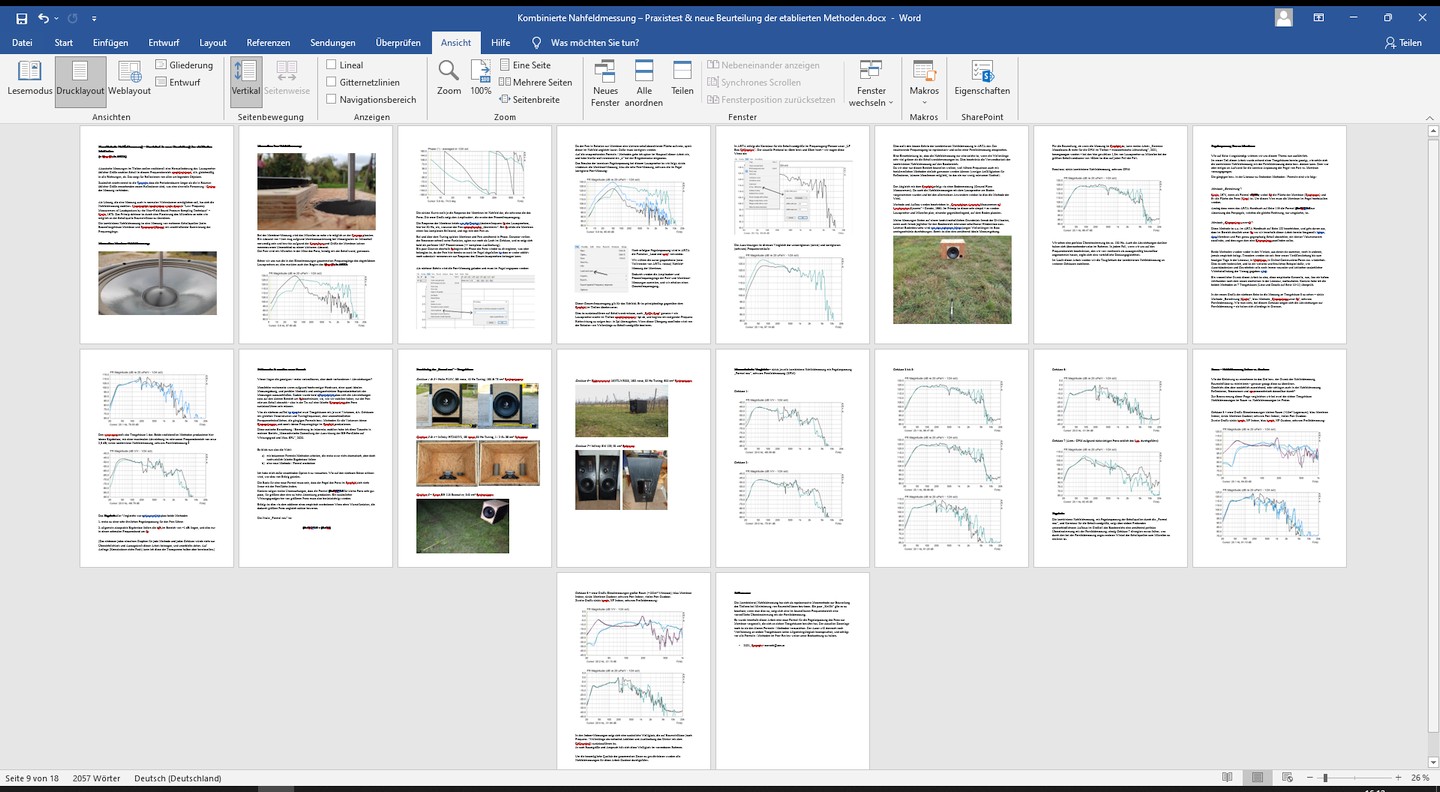Toggle the Gitternetzlinien checkbox
This screenshot has width=1440, height=792.
331,82
